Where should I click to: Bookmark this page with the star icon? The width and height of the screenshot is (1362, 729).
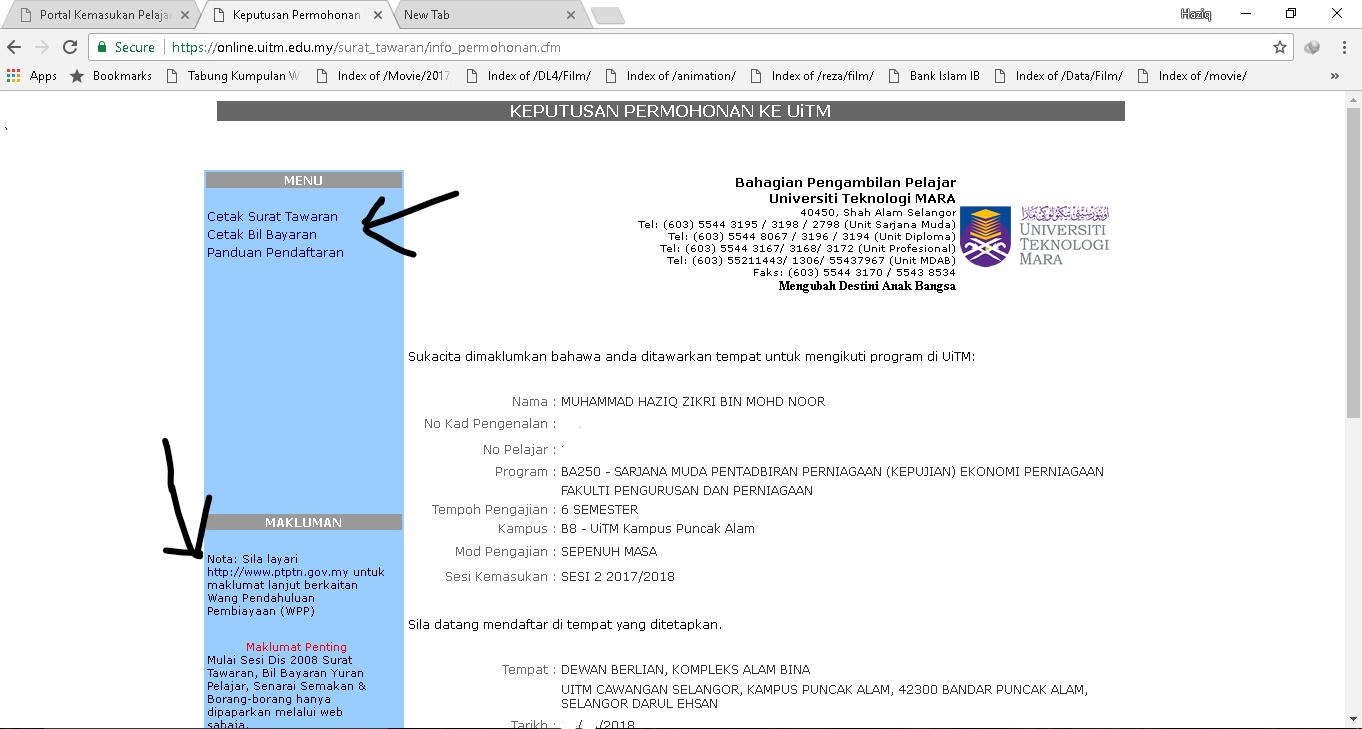click(1280, 47)
